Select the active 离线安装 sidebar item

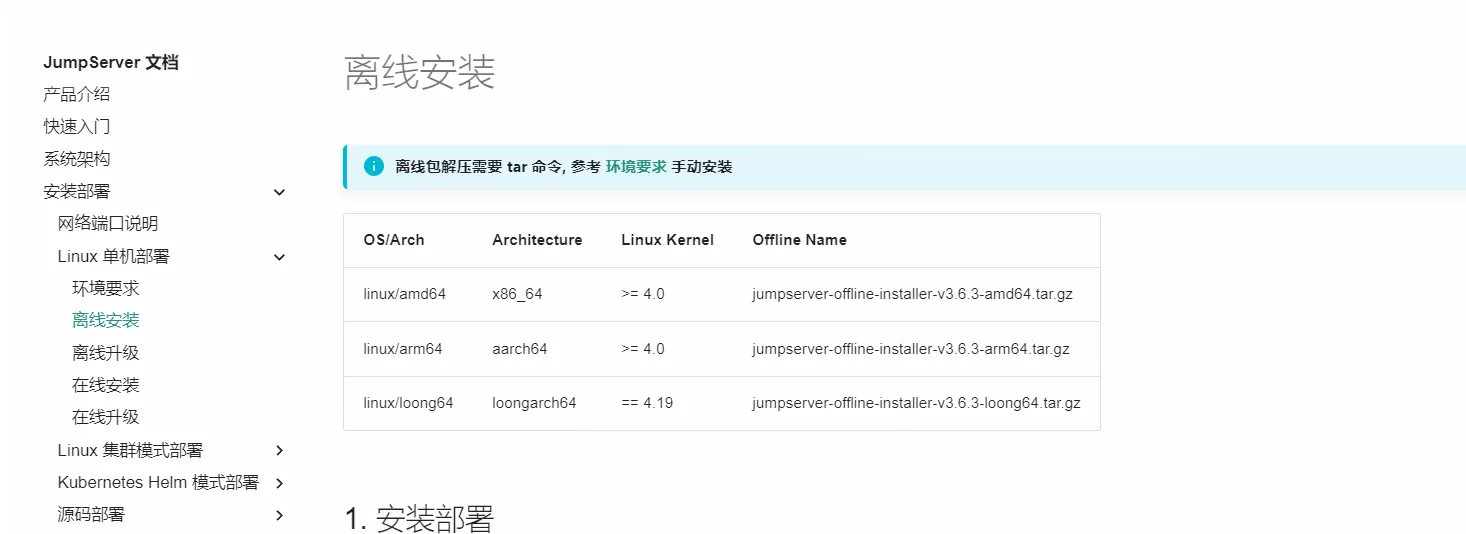106,320
